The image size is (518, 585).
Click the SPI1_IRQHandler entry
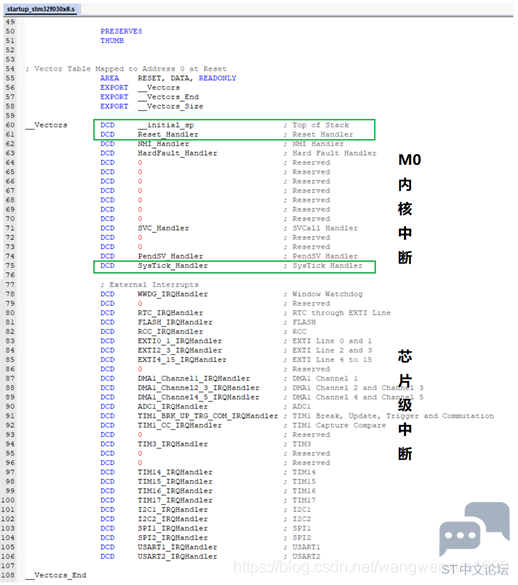[x=173, y=528]
